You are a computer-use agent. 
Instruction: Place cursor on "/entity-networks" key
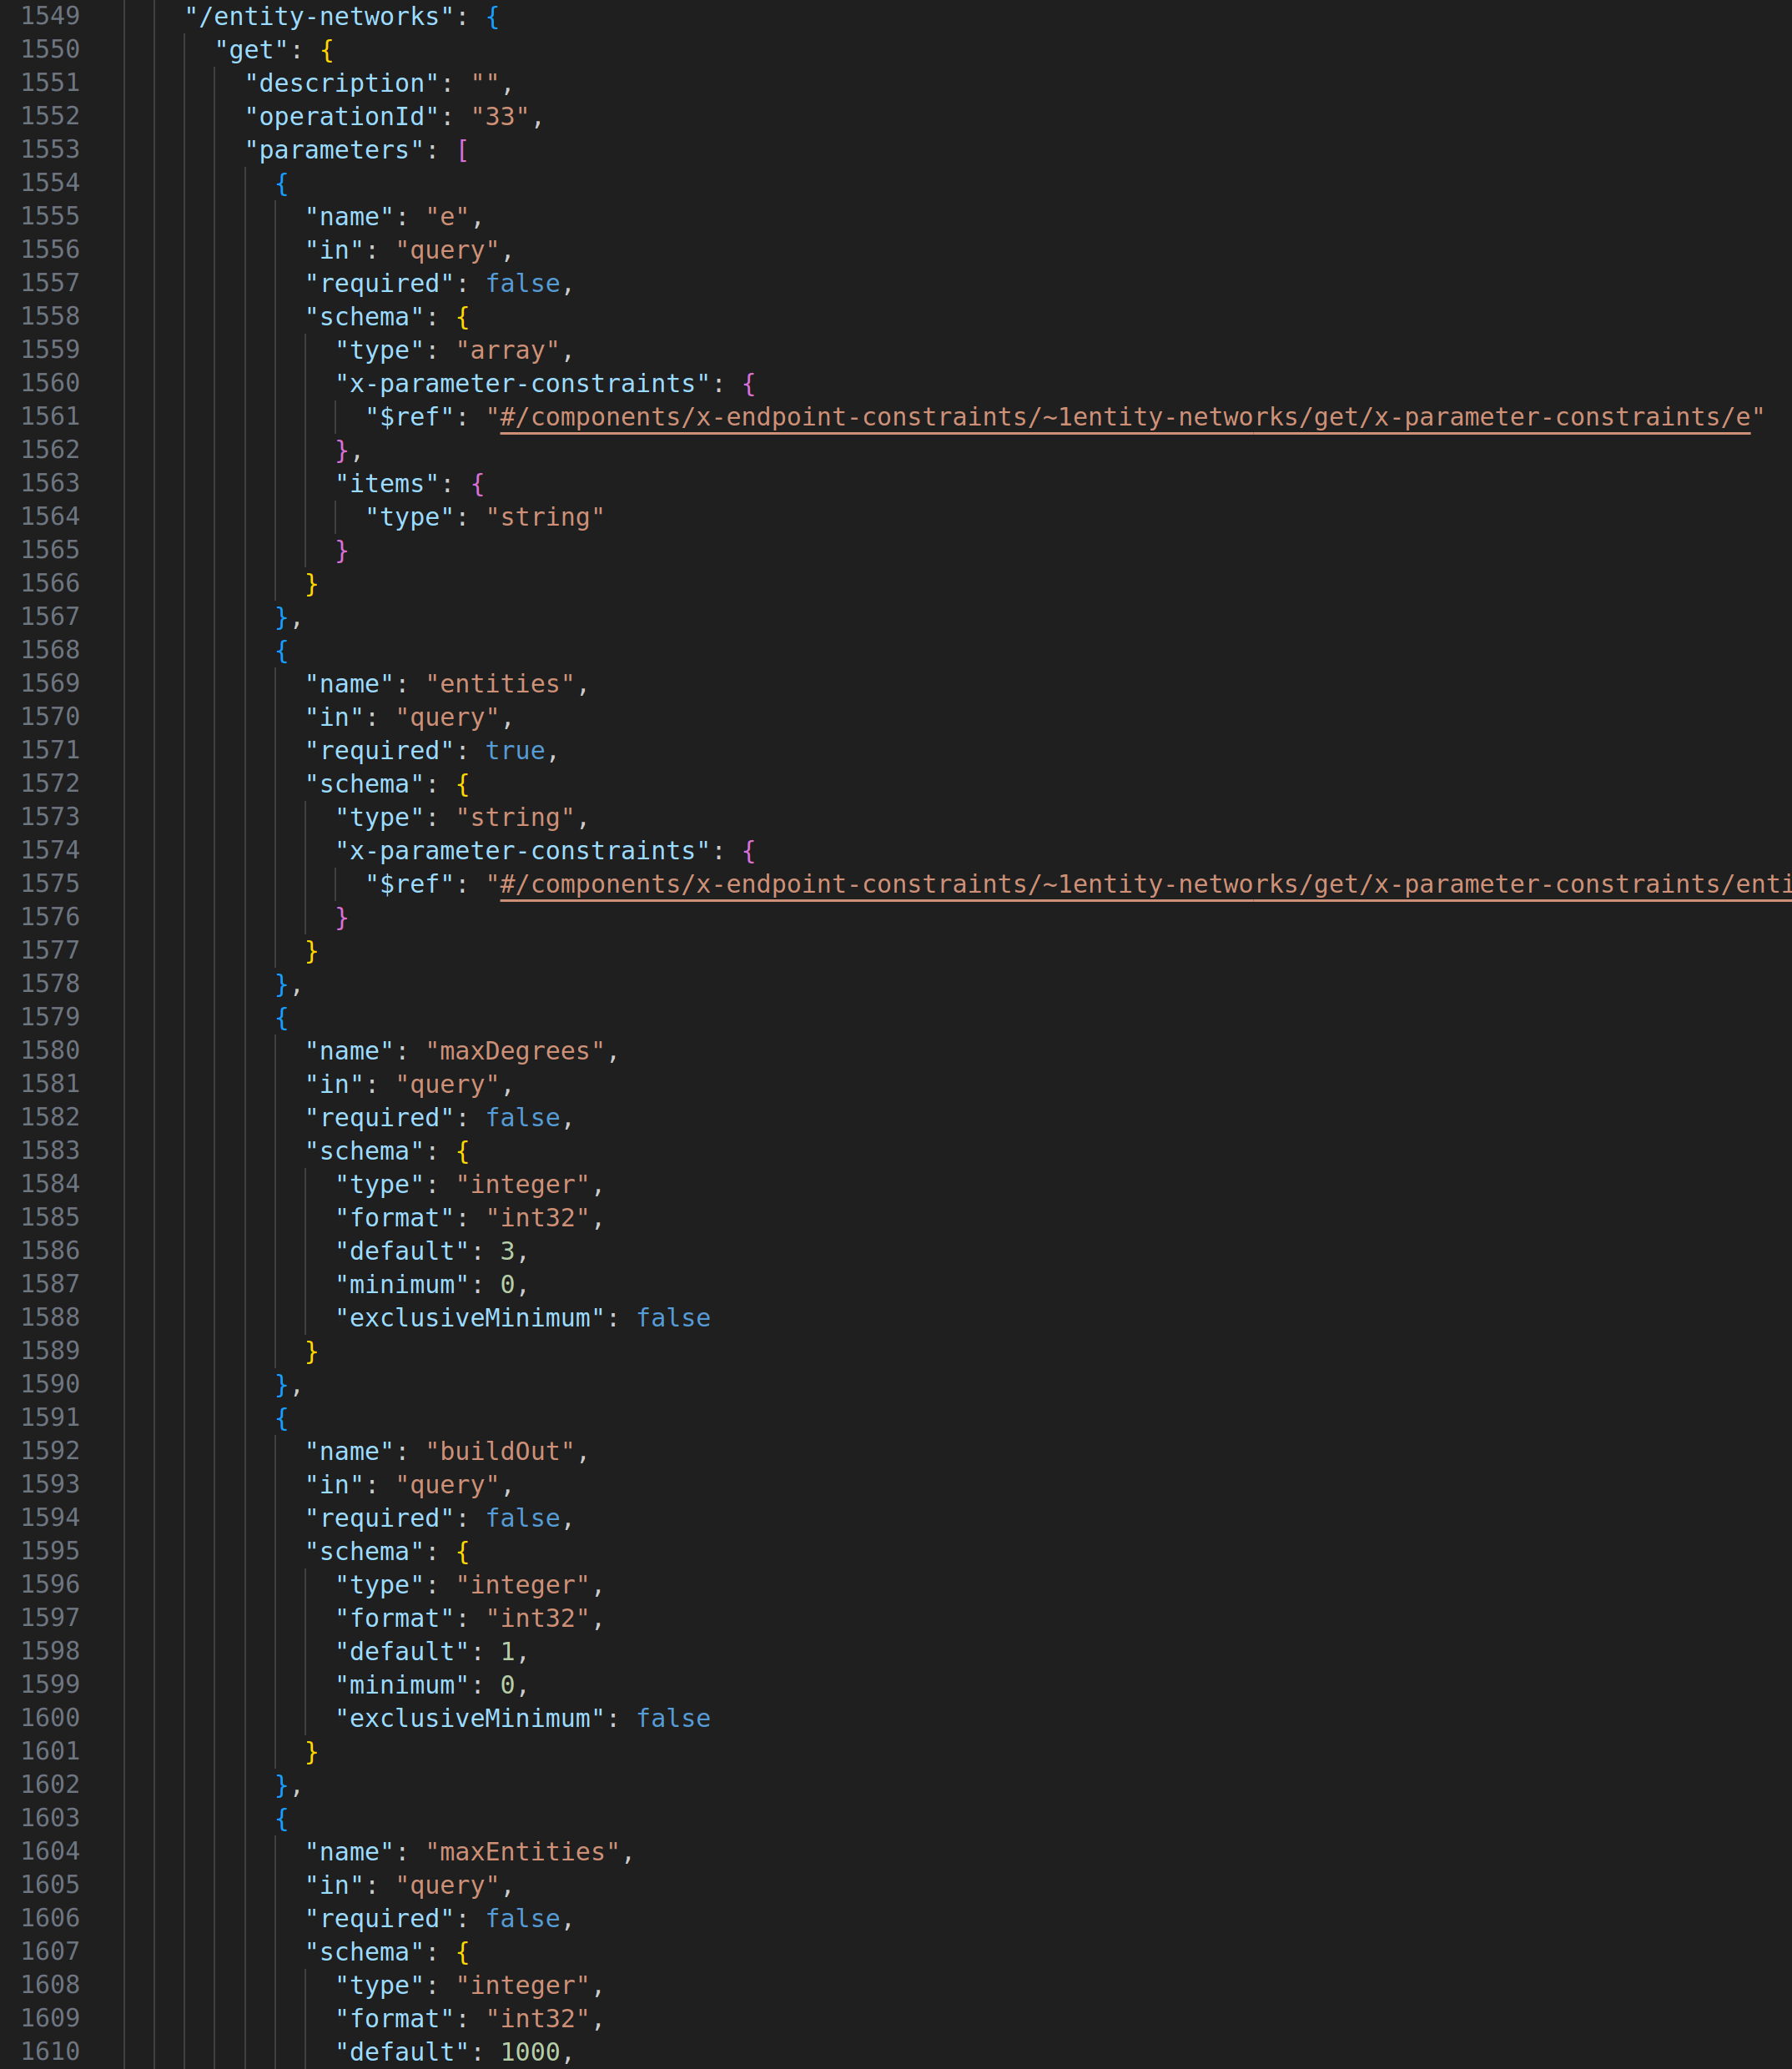pos(320,17)
